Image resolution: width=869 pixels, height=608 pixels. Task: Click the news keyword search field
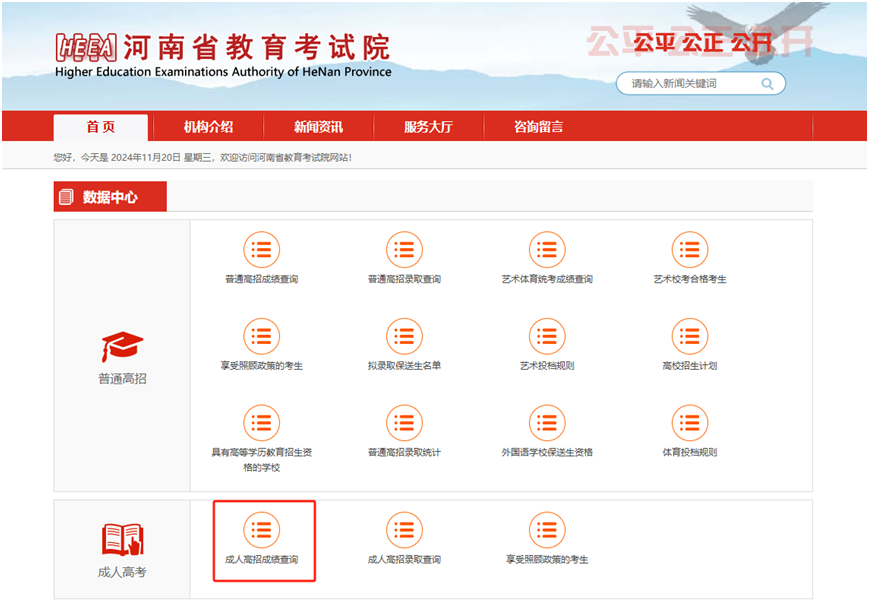690,84
